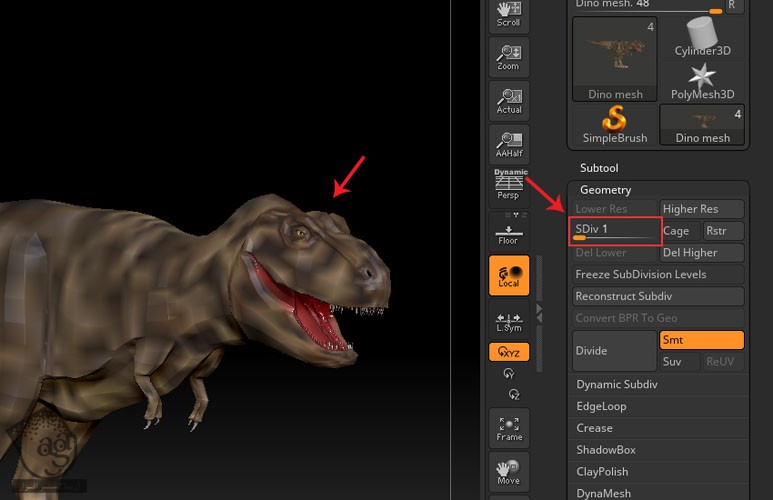The height and width of the screenshot is (500, 773).
Task: Click the Frame mesh icon
Action: (x=508, y=427)
